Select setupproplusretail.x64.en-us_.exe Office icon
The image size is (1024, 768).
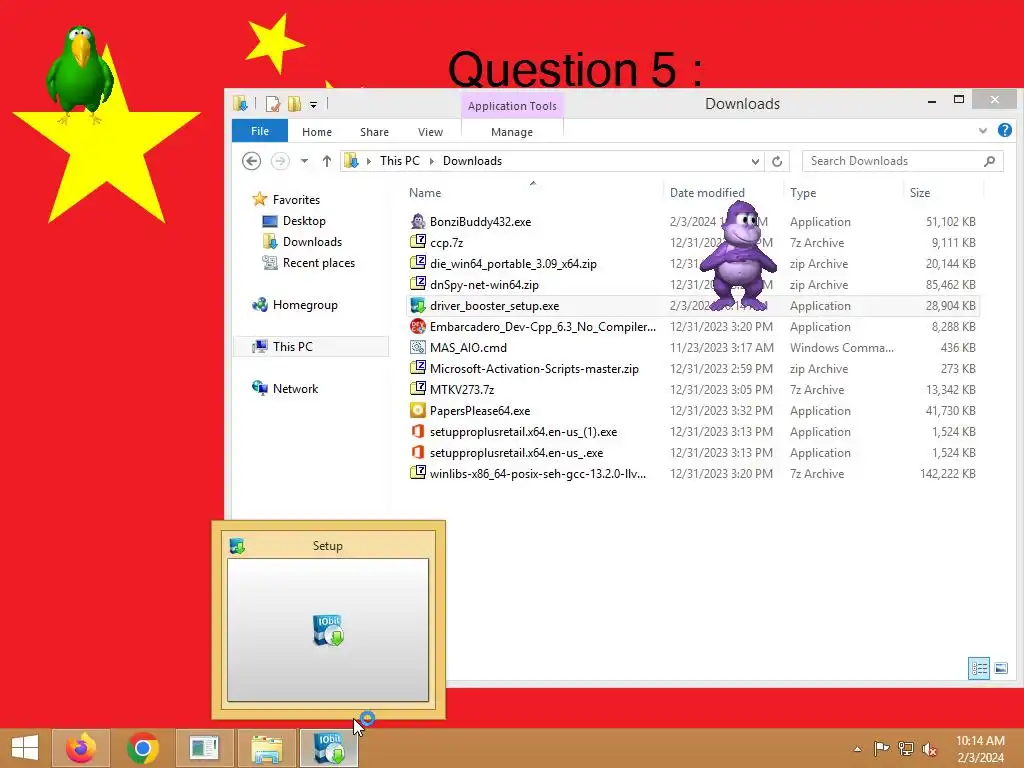point(417,452)
